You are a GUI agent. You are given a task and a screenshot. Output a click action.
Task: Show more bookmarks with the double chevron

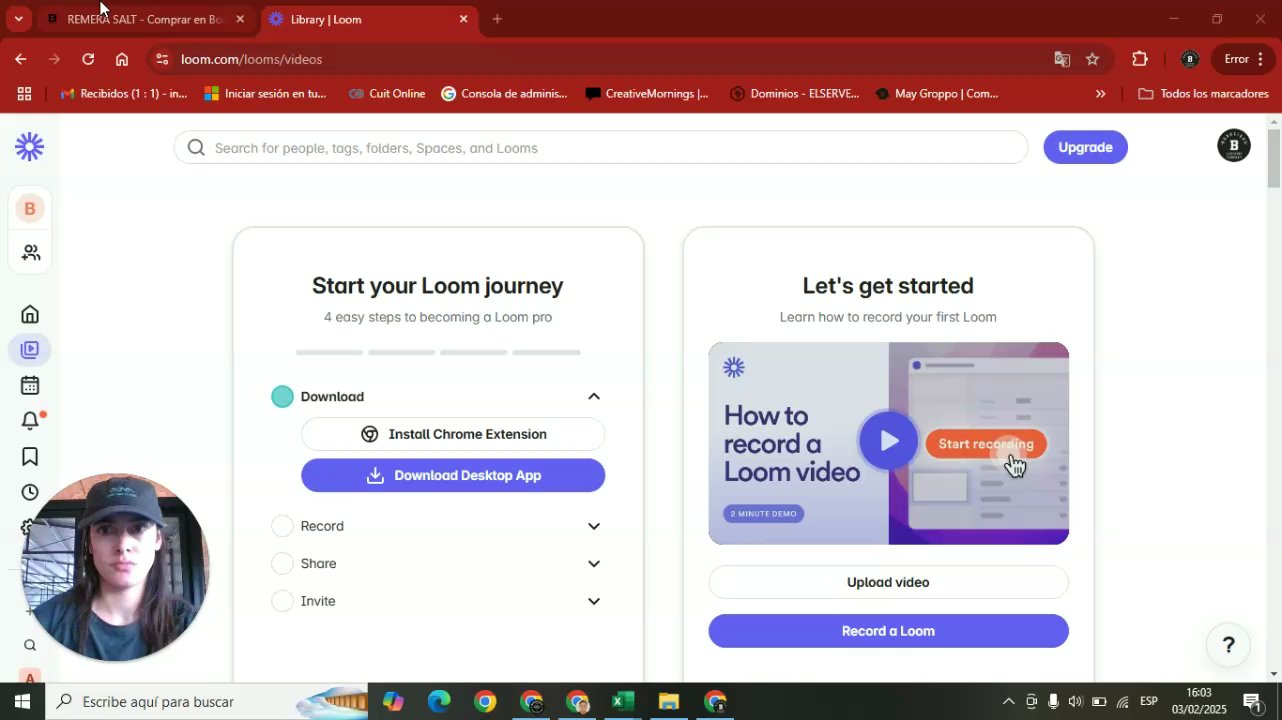point(1100,93)
